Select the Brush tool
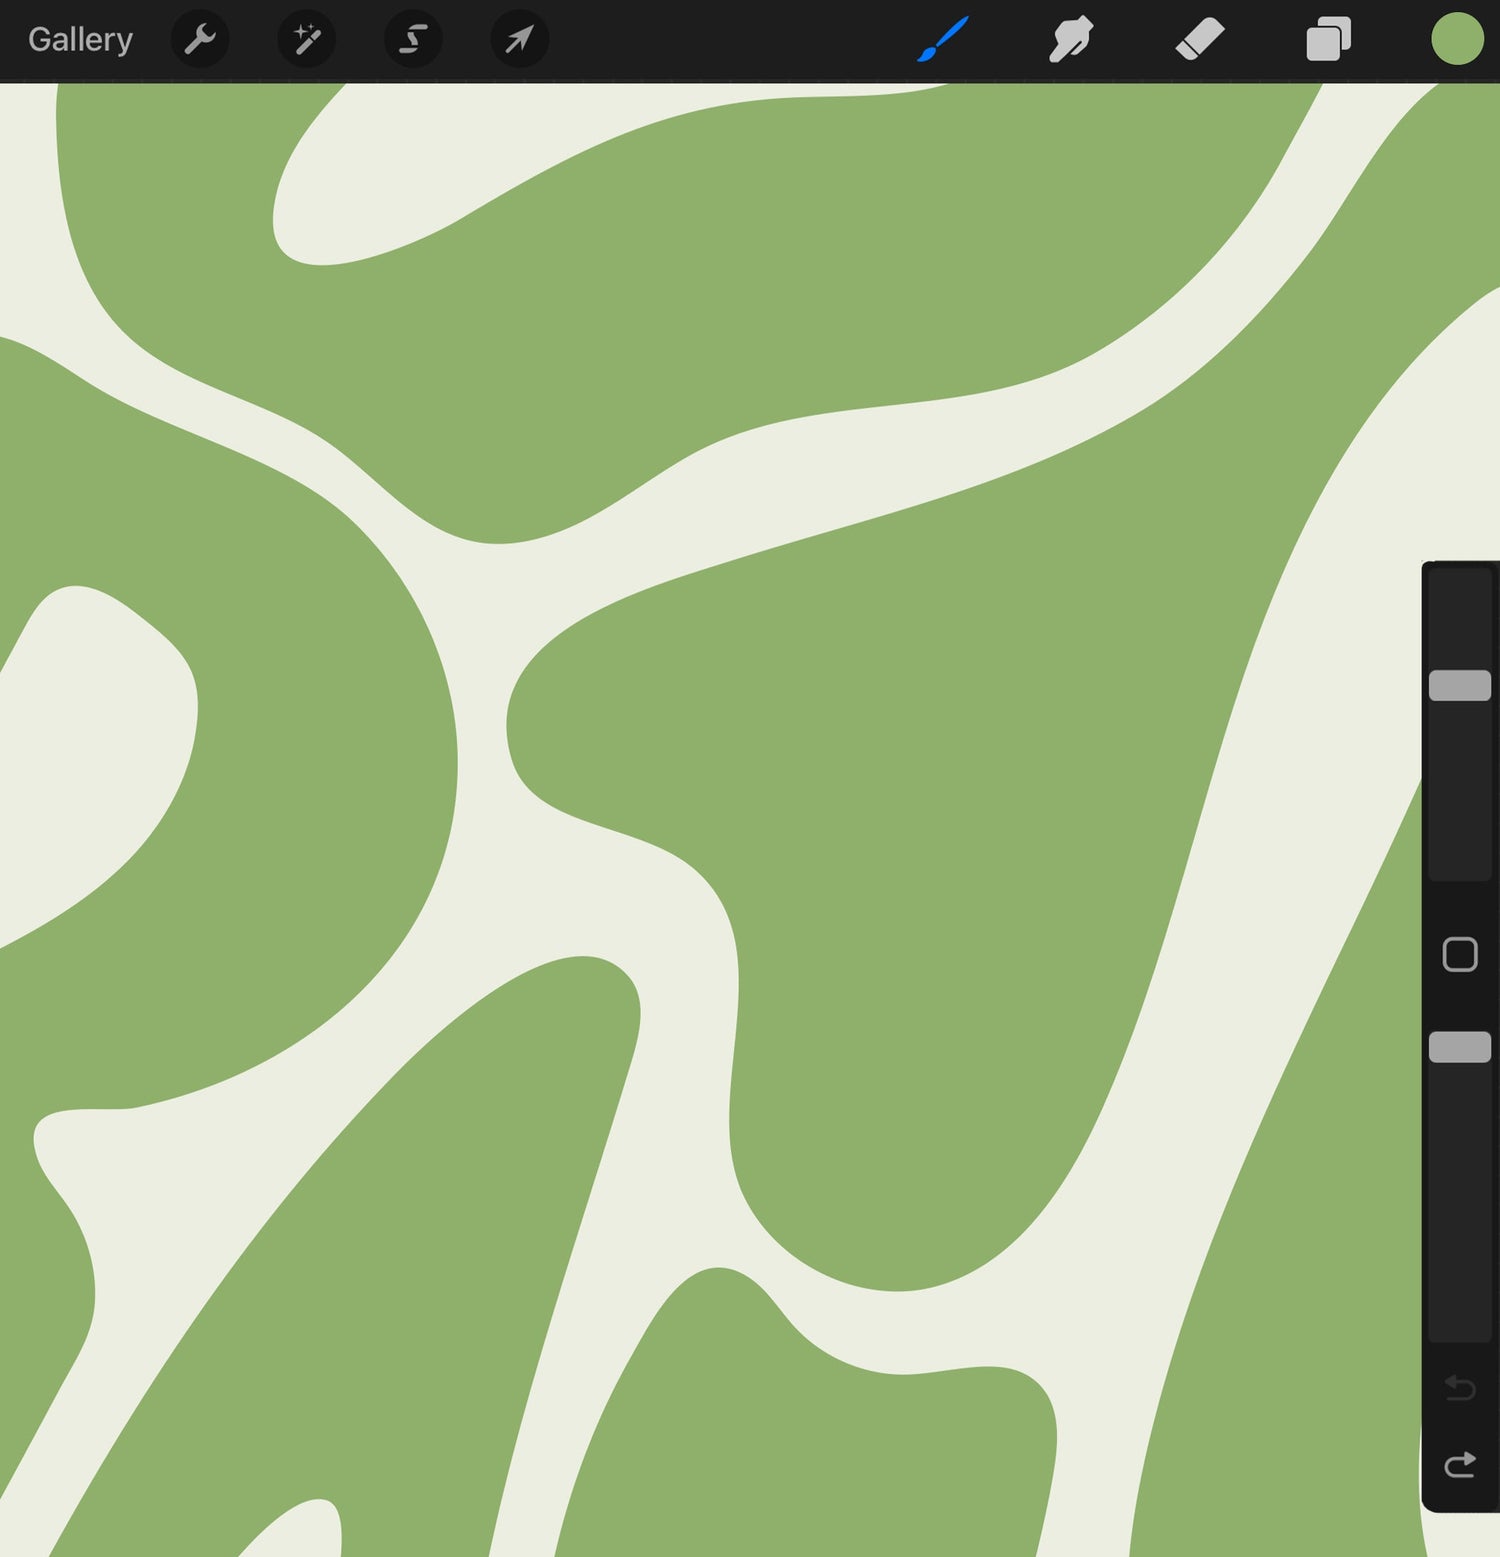This screenshot has height=1557, width=1500. (943, 39)
